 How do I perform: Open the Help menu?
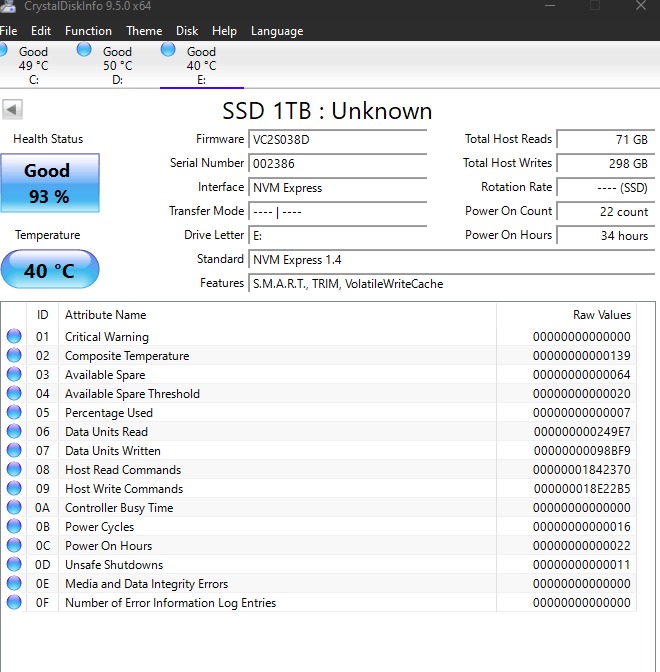click(224, 31)
